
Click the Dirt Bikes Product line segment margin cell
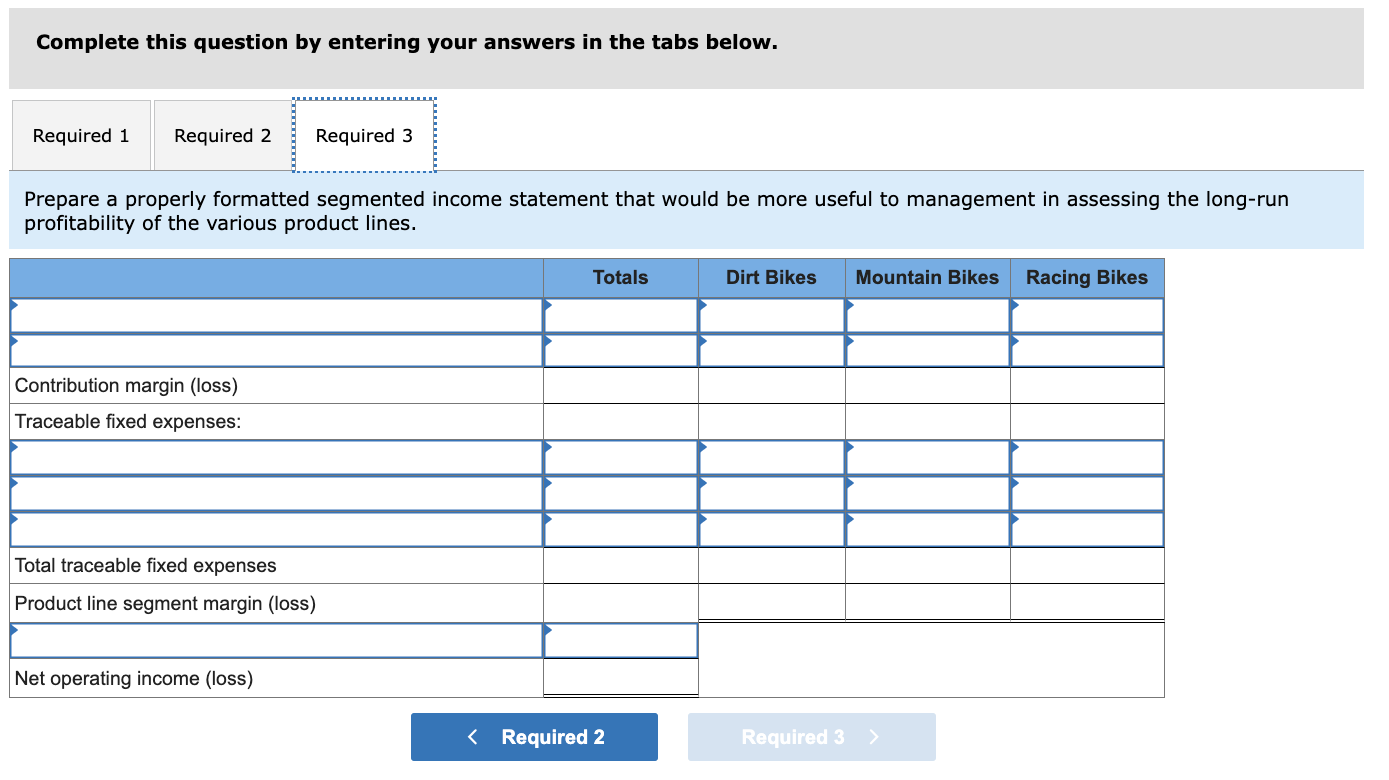pyautogui.click(x=771, y=602)
